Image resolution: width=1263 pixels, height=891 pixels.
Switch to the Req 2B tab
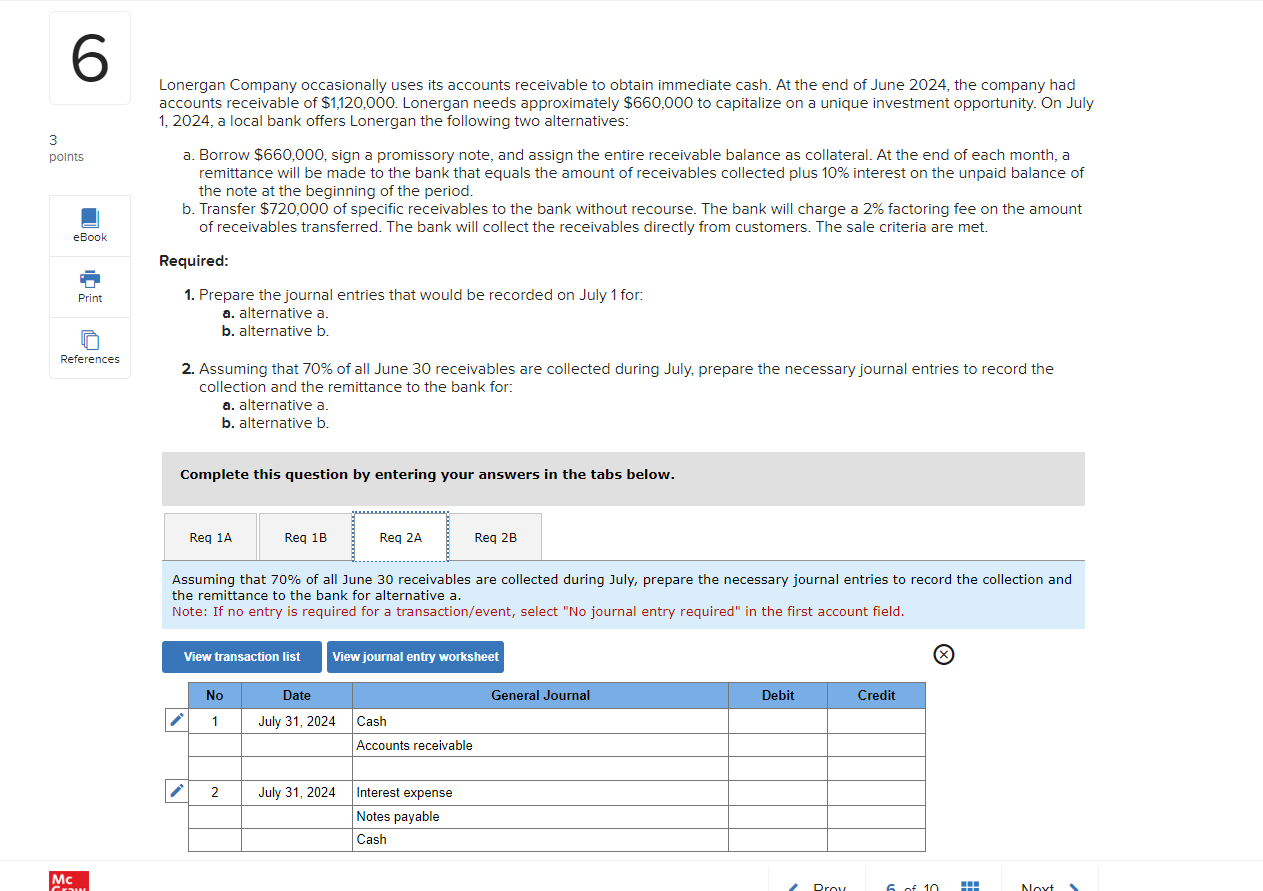pos(495,537)
